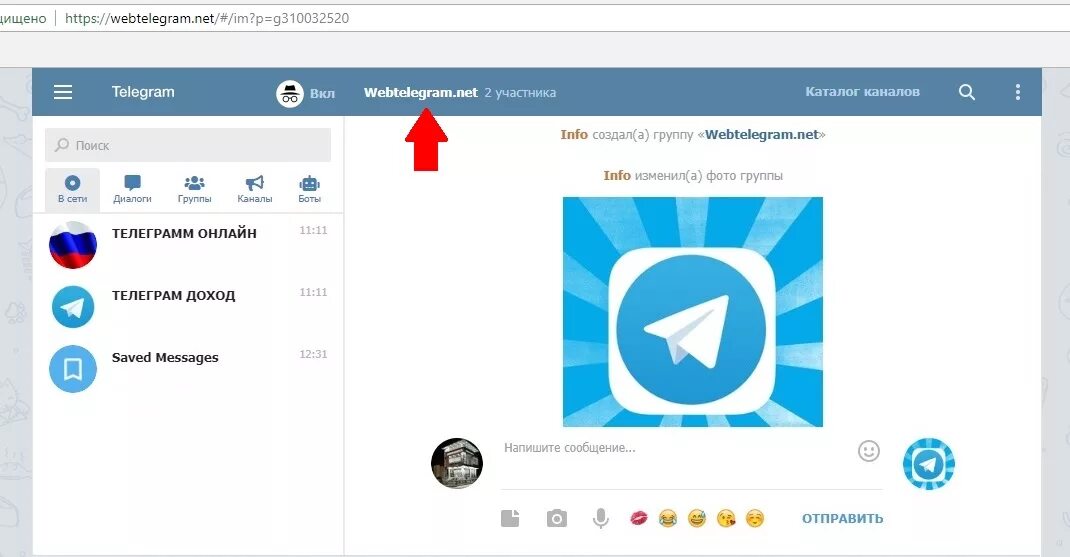The height and width of the screenshot is (557, 1070).
Task: Toggle the incognito mode icon labeled Вкл
Action: pyautogui.click(x=290, y=93)
